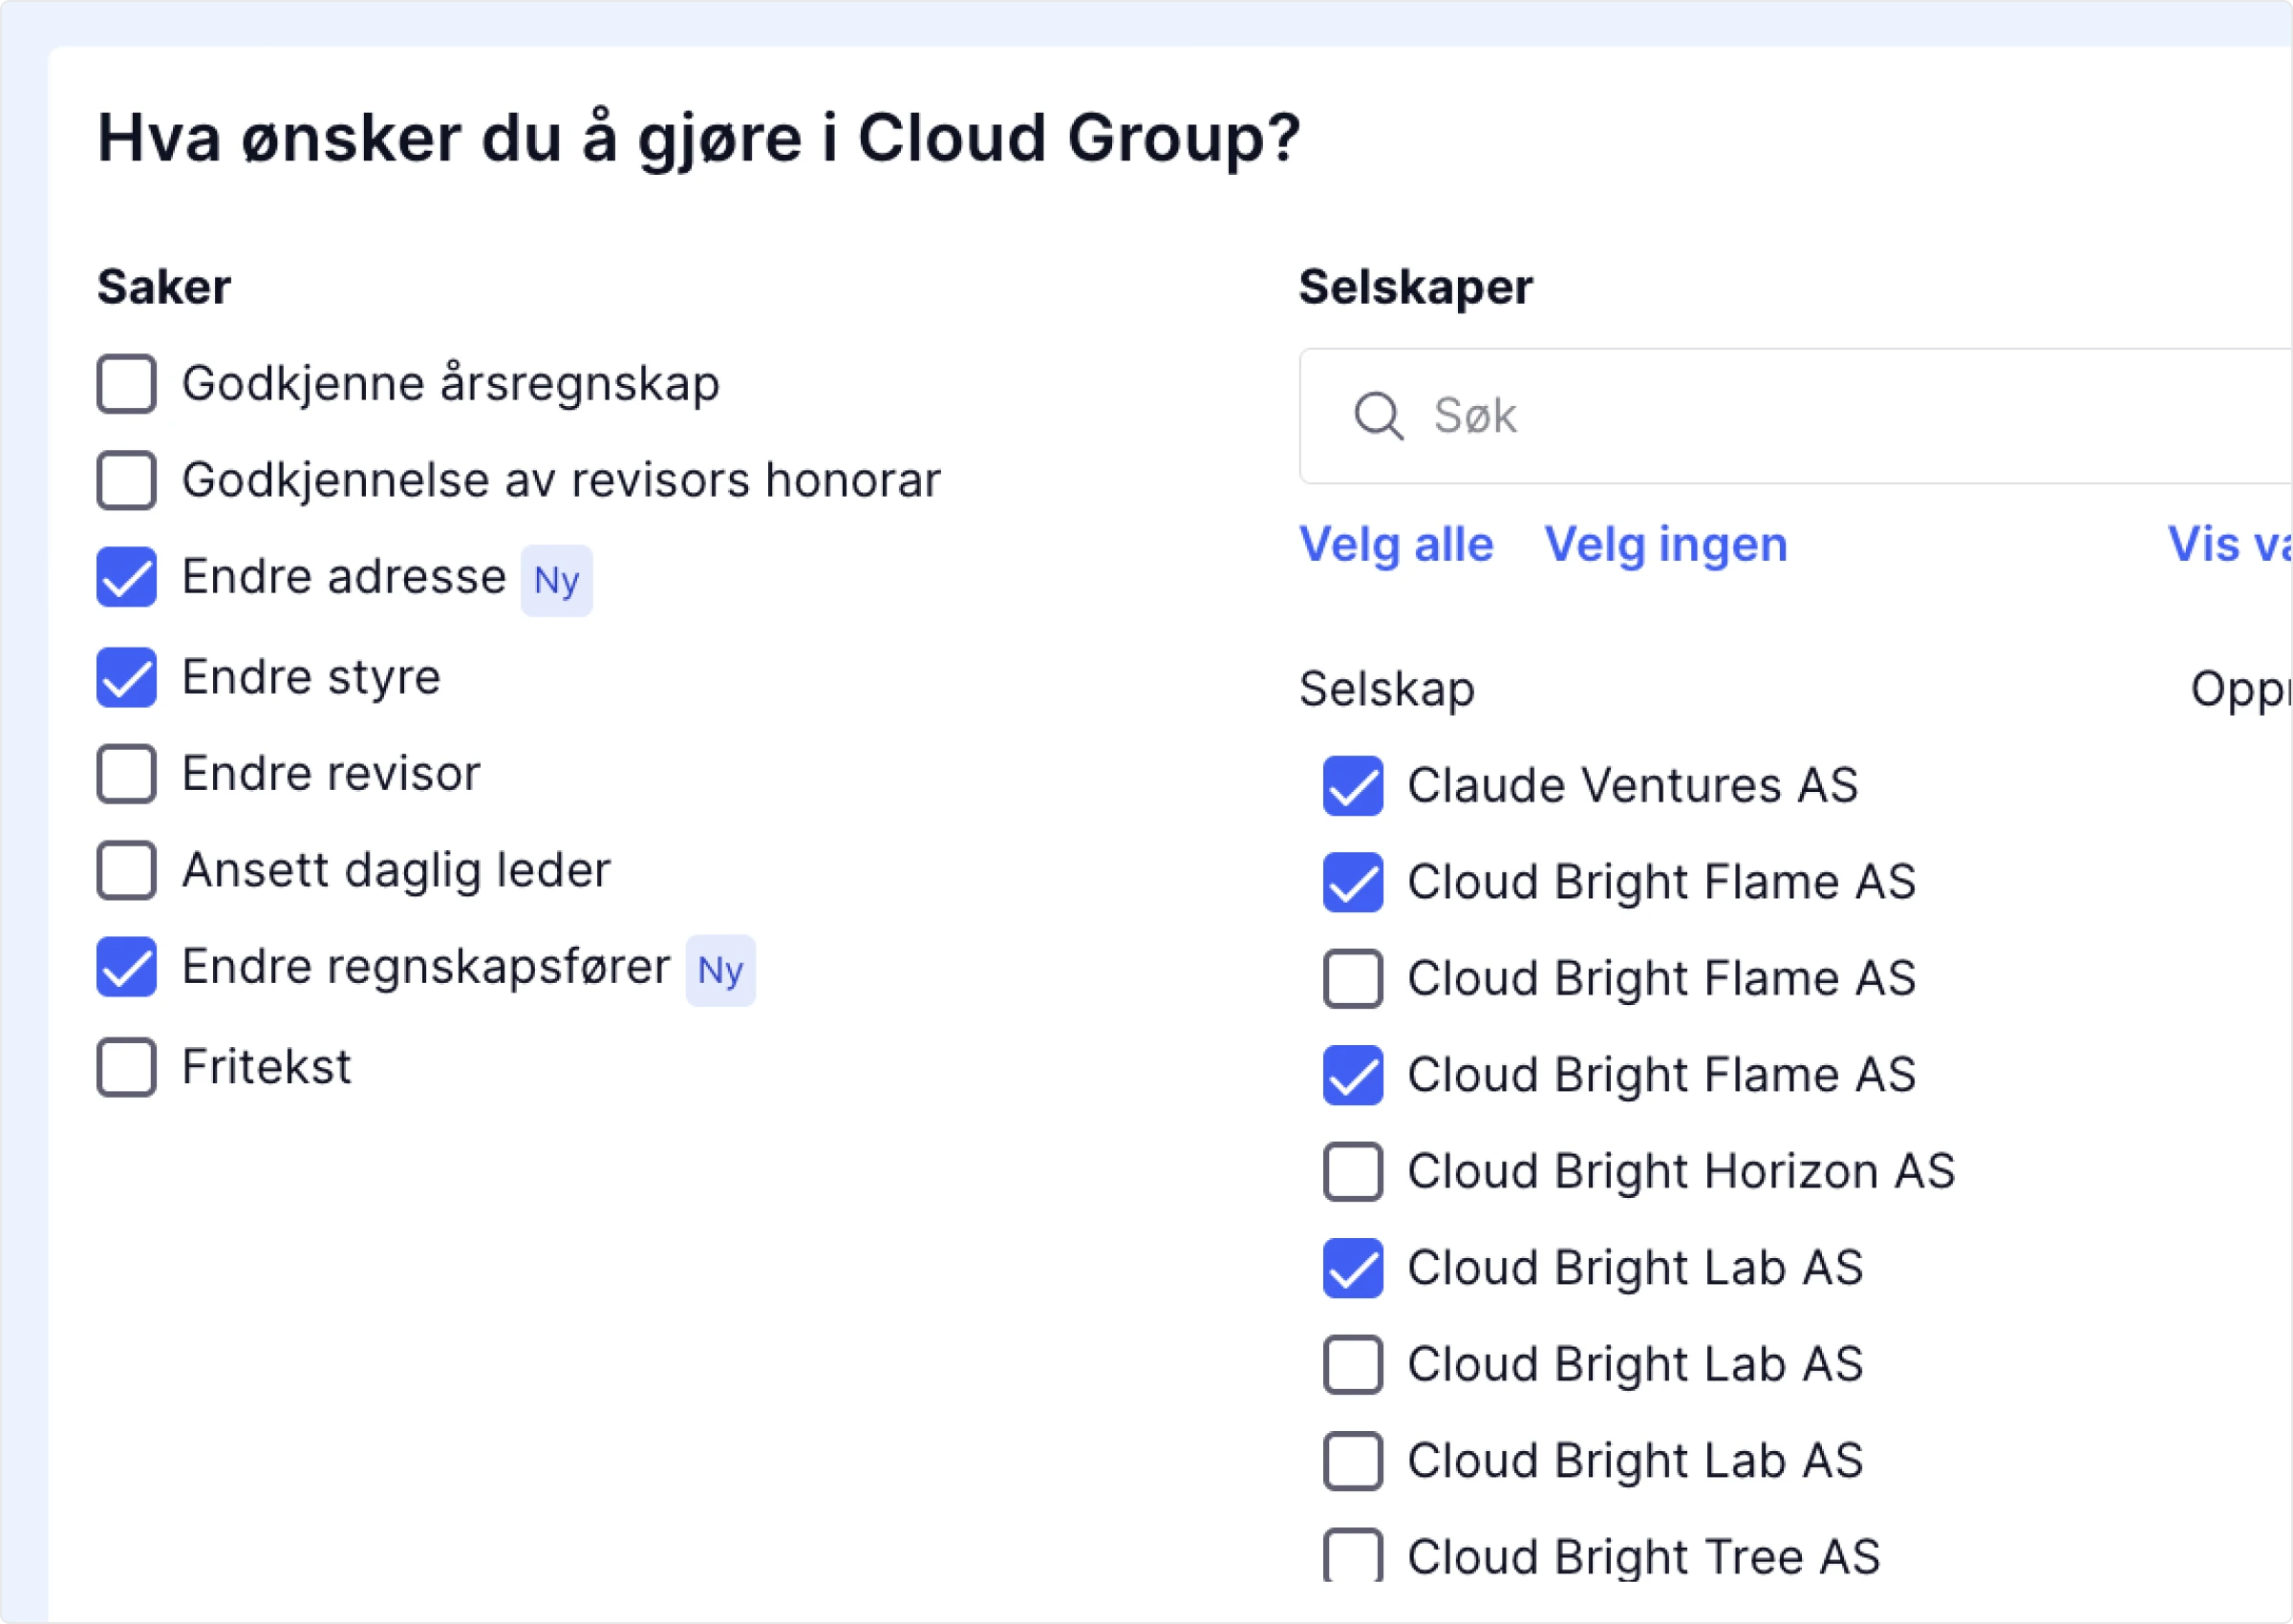
Task: Deselect Claude Ventures AS
Action: 1353,786
